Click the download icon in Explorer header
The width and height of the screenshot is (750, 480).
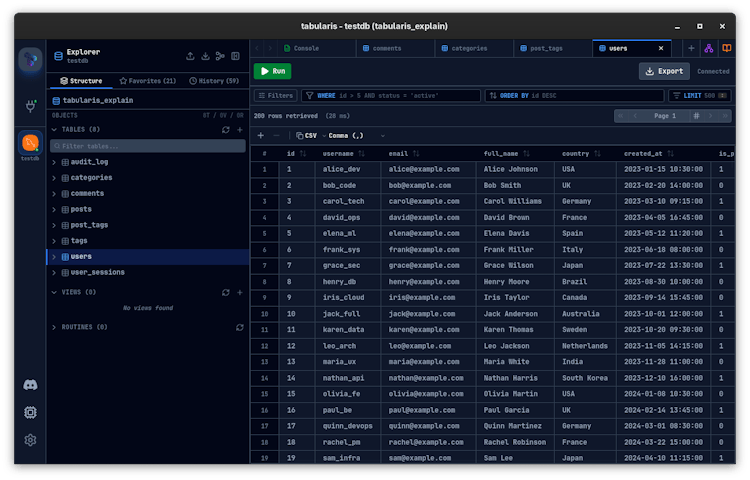205,56
